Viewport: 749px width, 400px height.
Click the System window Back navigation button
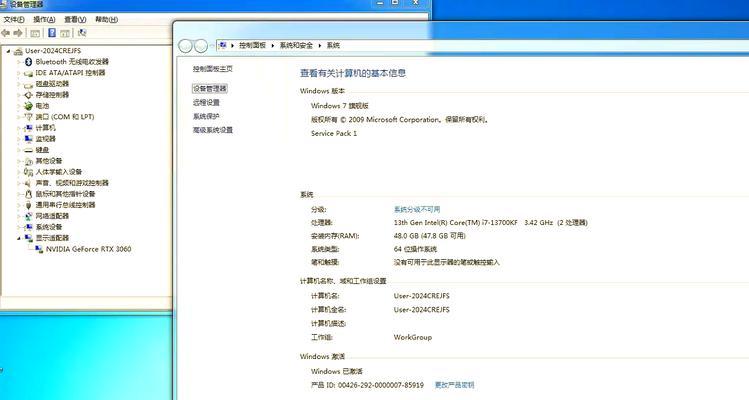[x=185, y=46]
